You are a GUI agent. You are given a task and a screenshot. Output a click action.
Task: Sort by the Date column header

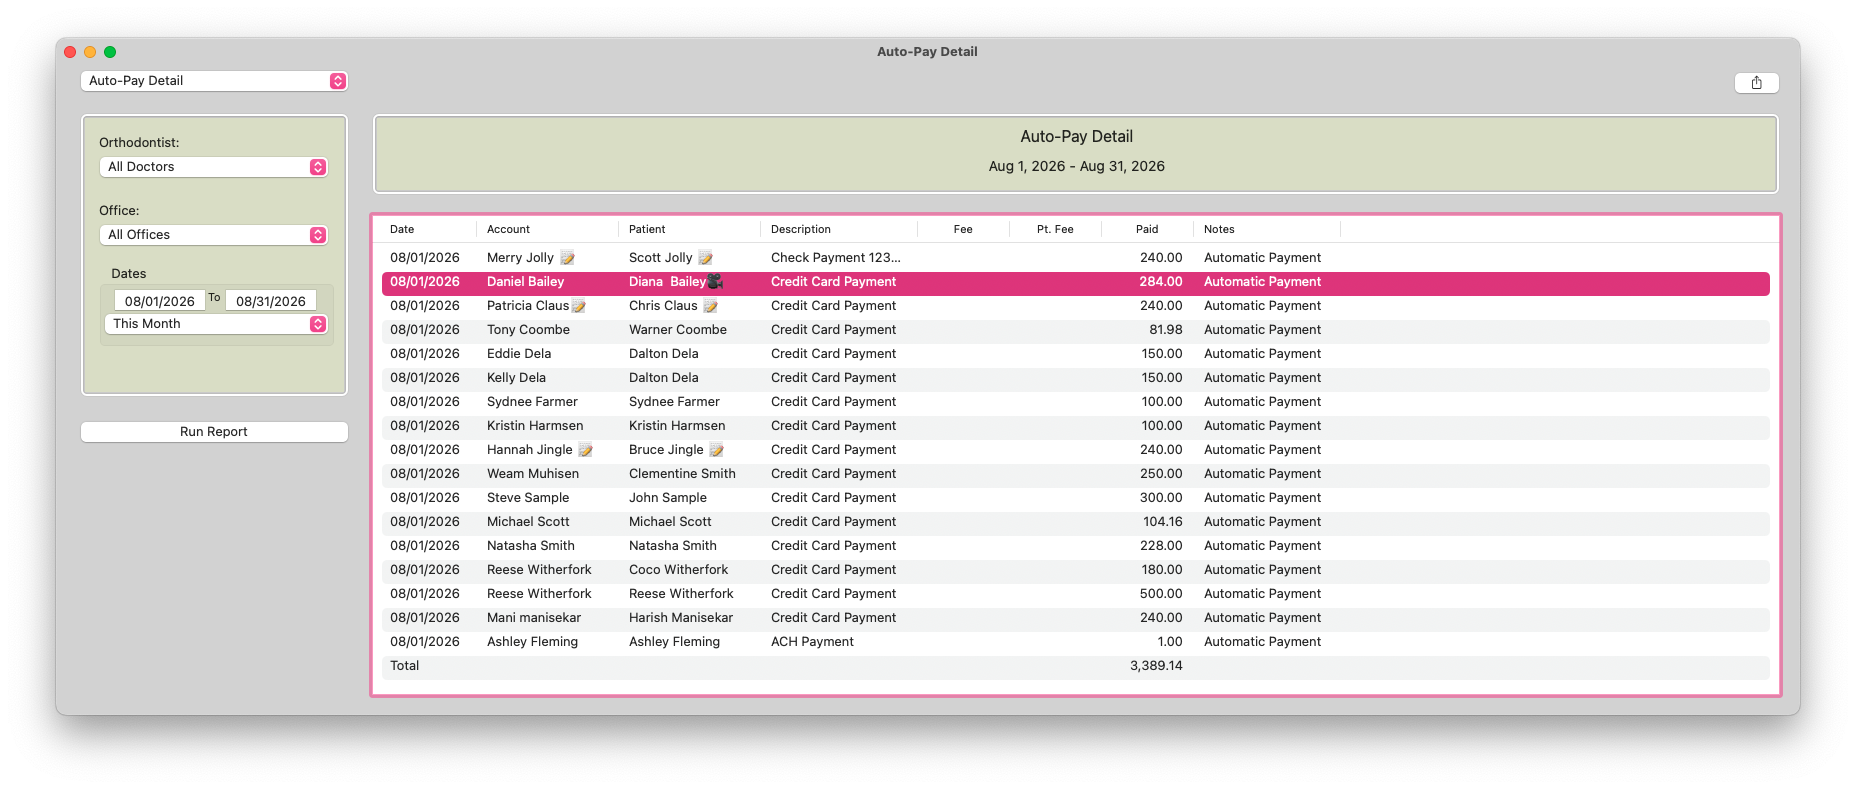(402, 230)
